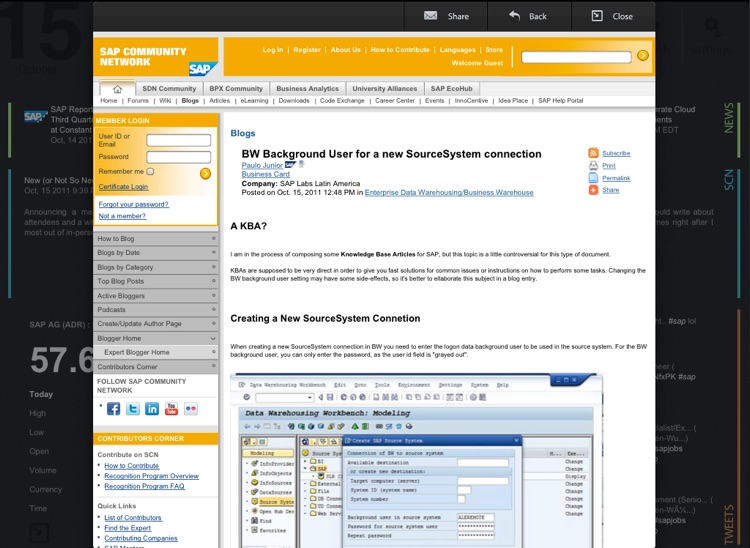750x548 pixels.
Task: Click Forgot your password link
Action: pyautogui.click(x=133, y=204)
